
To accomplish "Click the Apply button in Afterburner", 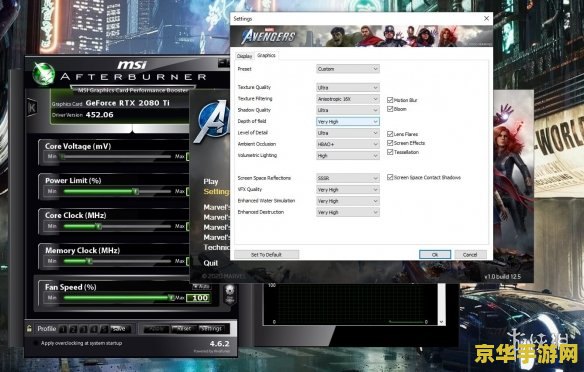I will (x=156, y=329).
